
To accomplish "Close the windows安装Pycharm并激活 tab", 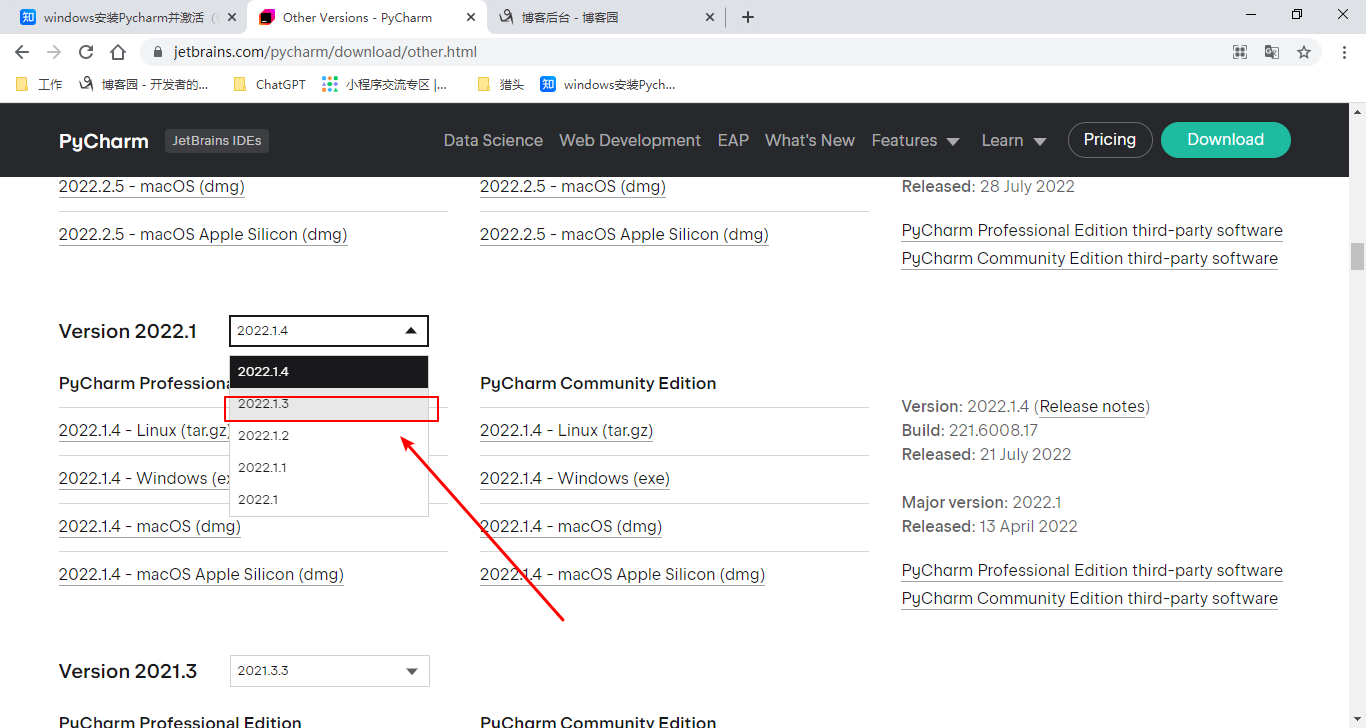I will click(x=232, y=17).
